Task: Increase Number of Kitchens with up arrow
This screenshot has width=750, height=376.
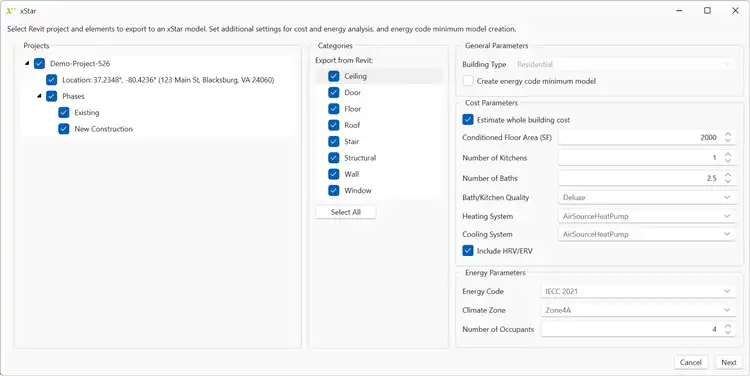Action: pyautogui.click(x=728, y=155)
